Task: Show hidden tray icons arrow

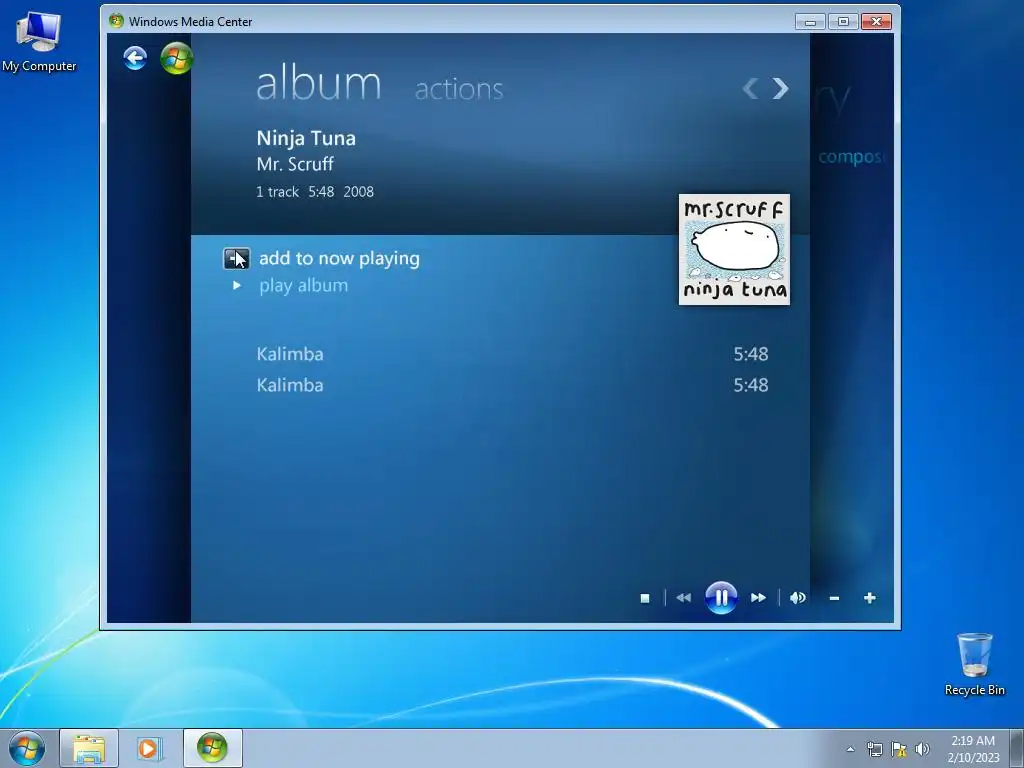Action: 850,749
